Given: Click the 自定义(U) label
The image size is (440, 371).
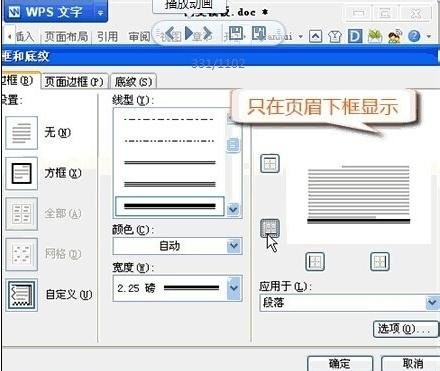Looking at the screenshot, I should click(x=69, y=294).
